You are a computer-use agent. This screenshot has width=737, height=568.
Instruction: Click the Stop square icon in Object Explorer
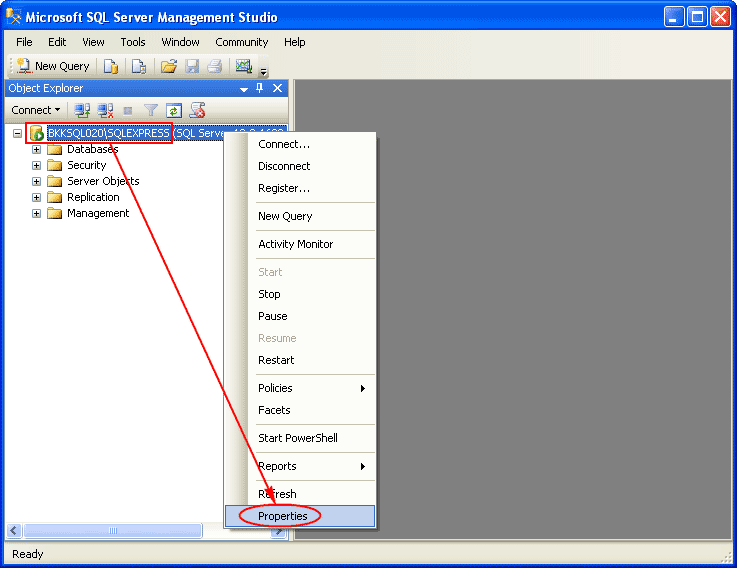[128, 111]
